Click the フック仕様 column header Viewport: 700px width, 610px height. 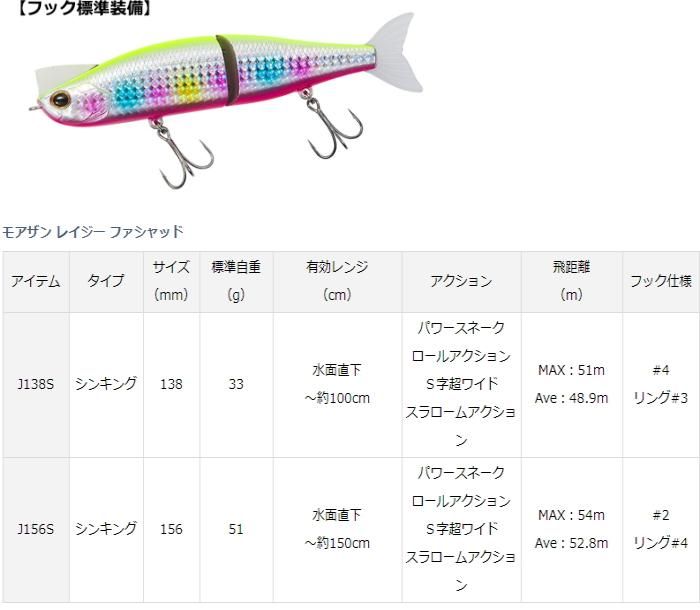point(660,281)
